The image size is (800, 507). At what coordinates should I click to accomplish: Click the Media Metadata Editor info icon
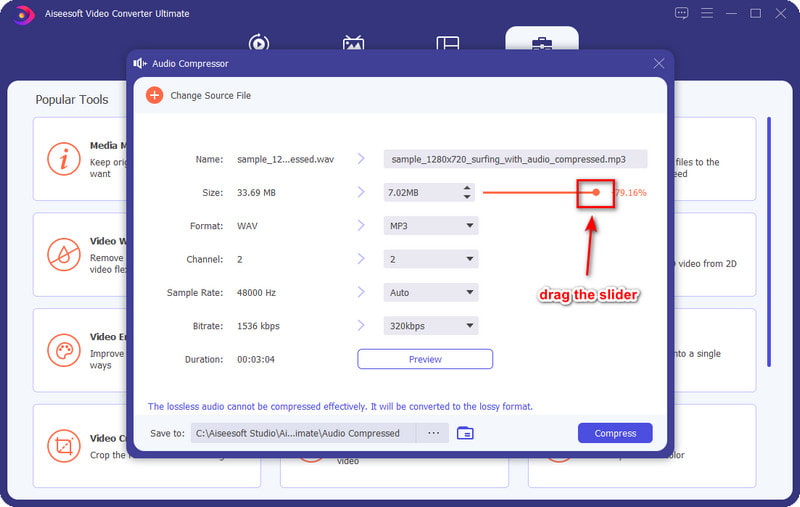(x=64, y=158)
